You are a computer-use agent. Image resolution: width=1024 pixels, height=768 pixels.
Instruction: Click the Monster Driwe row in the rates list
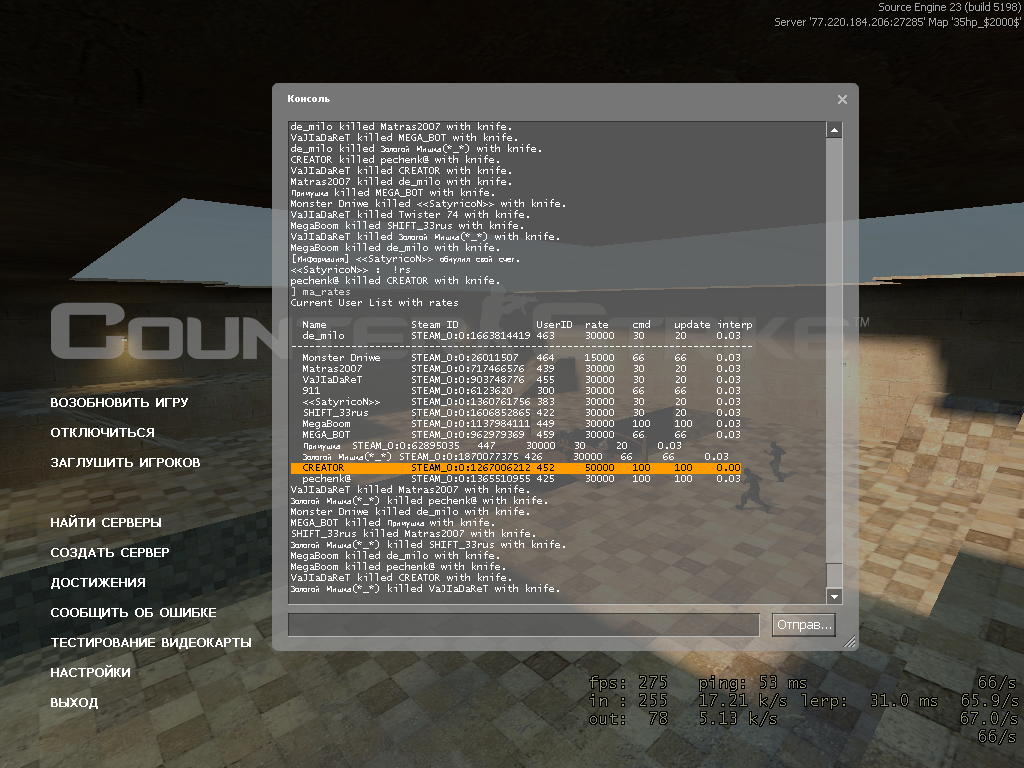click(521, 358)
